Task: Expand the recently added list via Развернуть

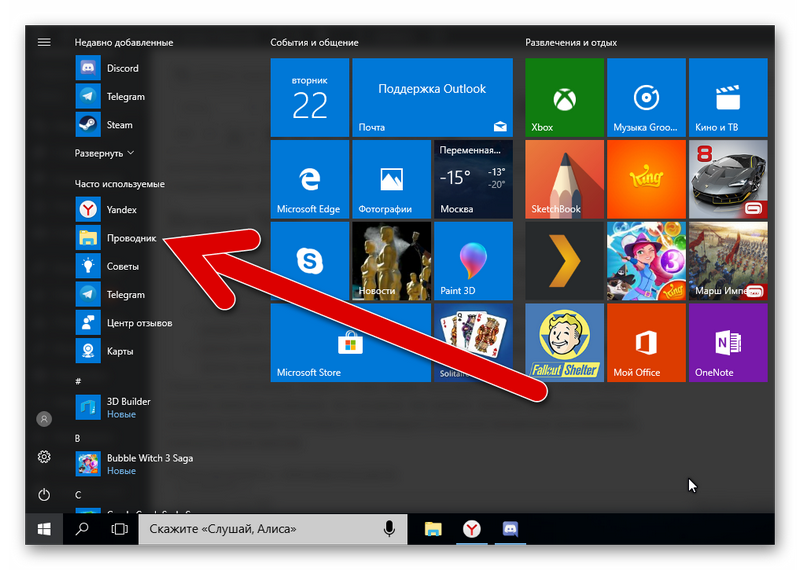Action: click(x=104, y=153)
